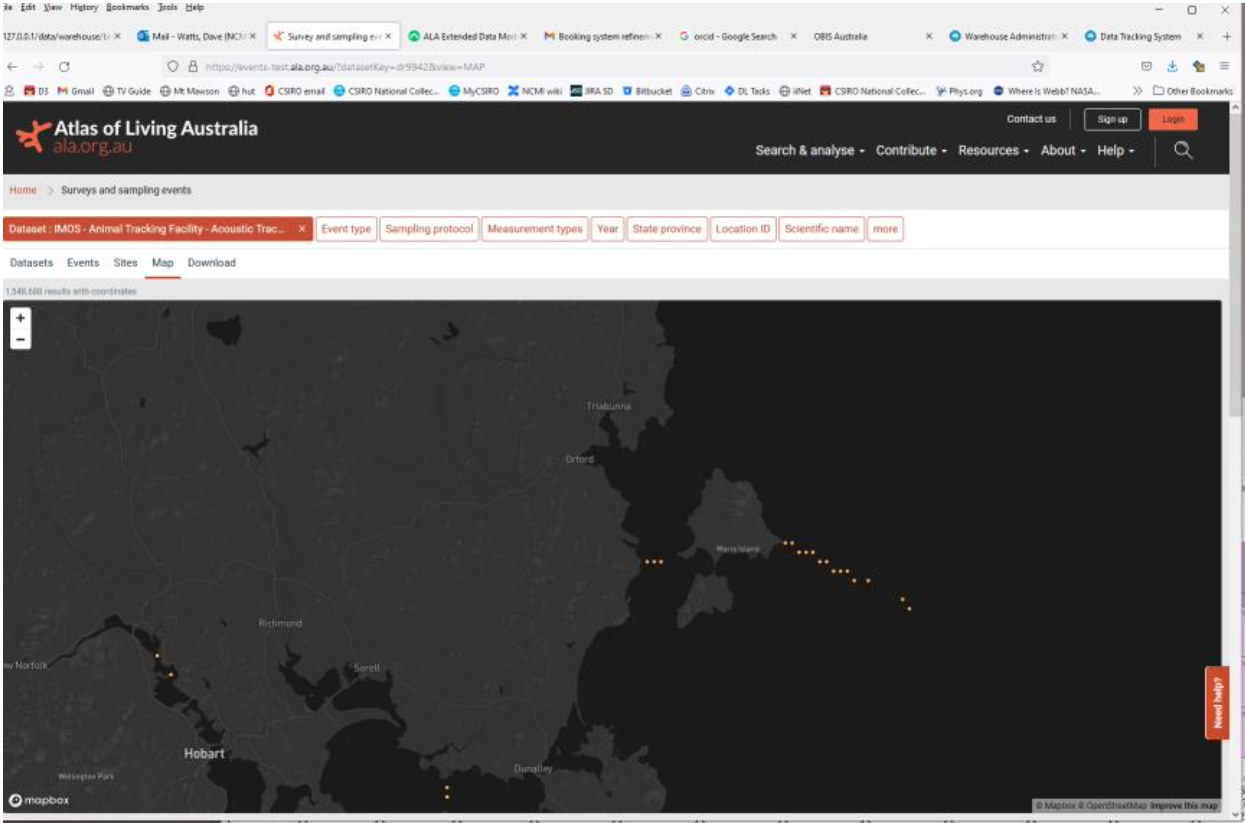The image size is (1245, 823).
Task: Open the Need help? side tab
Action: point(1217,703)
